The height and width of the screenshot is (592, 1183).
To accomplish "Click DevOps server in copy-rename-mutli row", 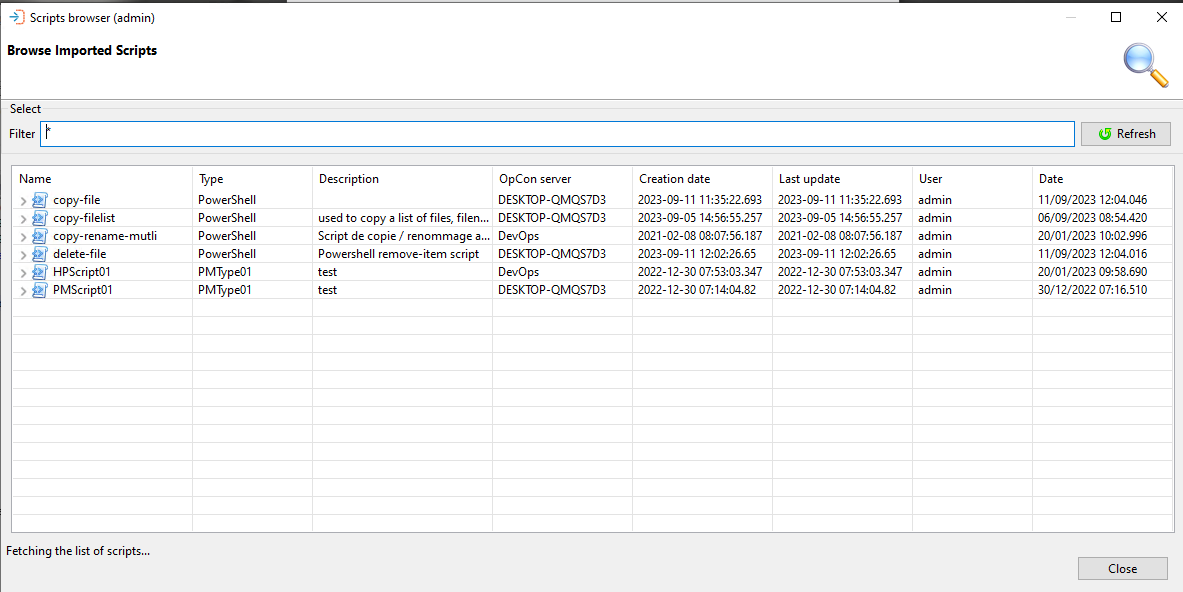I will click(518, 236).
